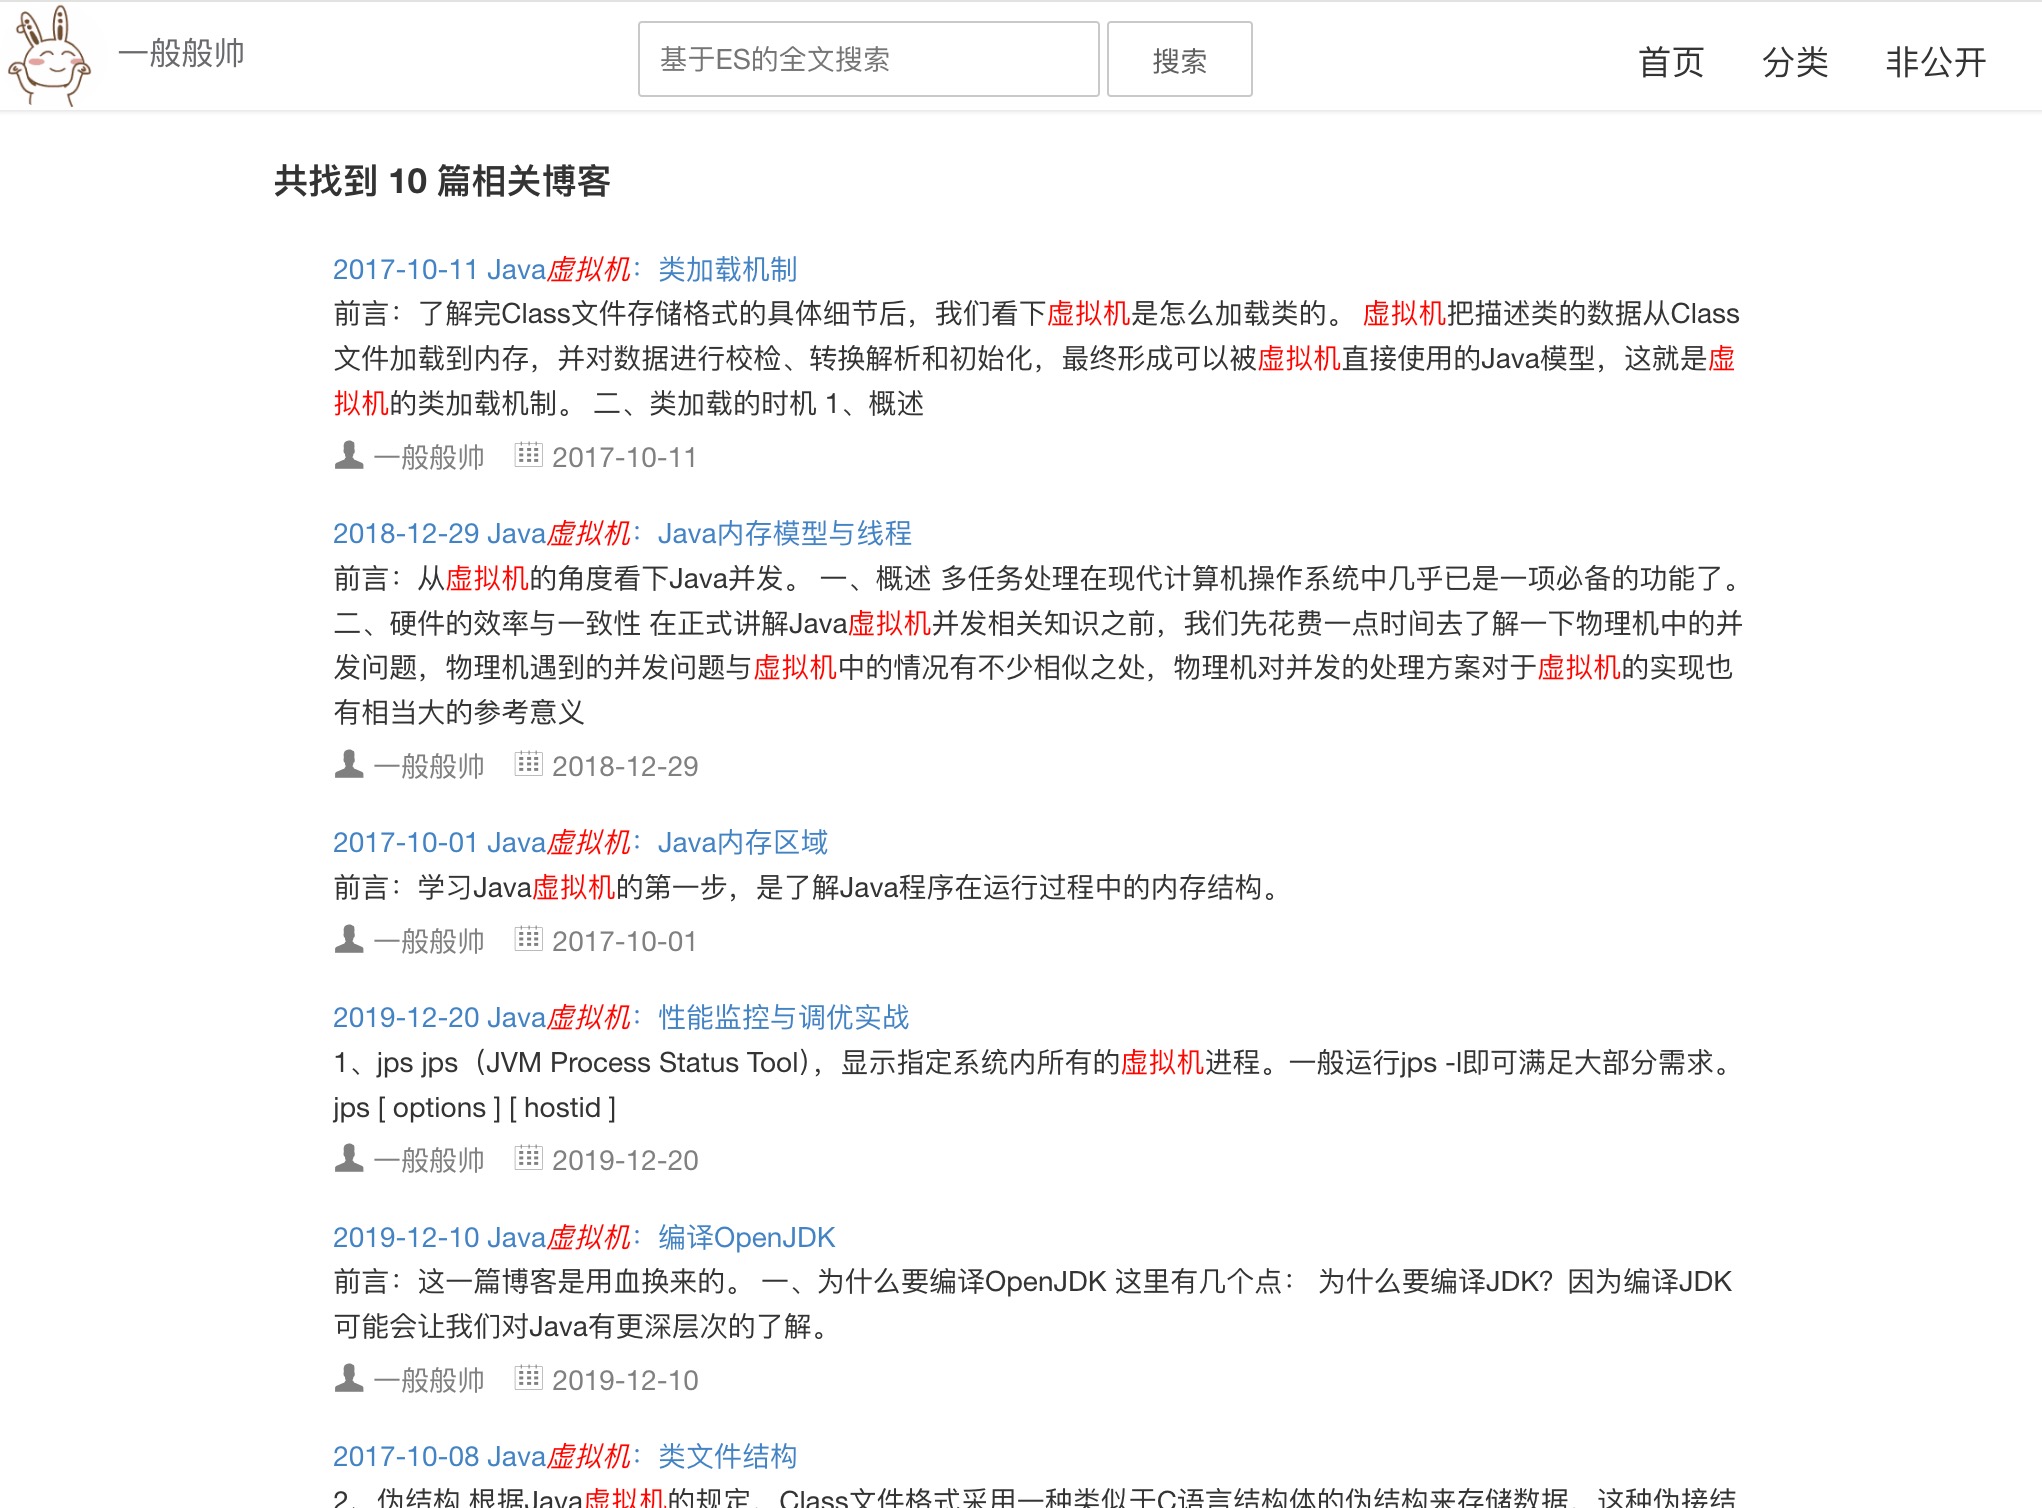The width and height of the screenshot is (2042, 1508).
Task: Click calendar icon beside 2019-12-20 date
Action: 528,1158
